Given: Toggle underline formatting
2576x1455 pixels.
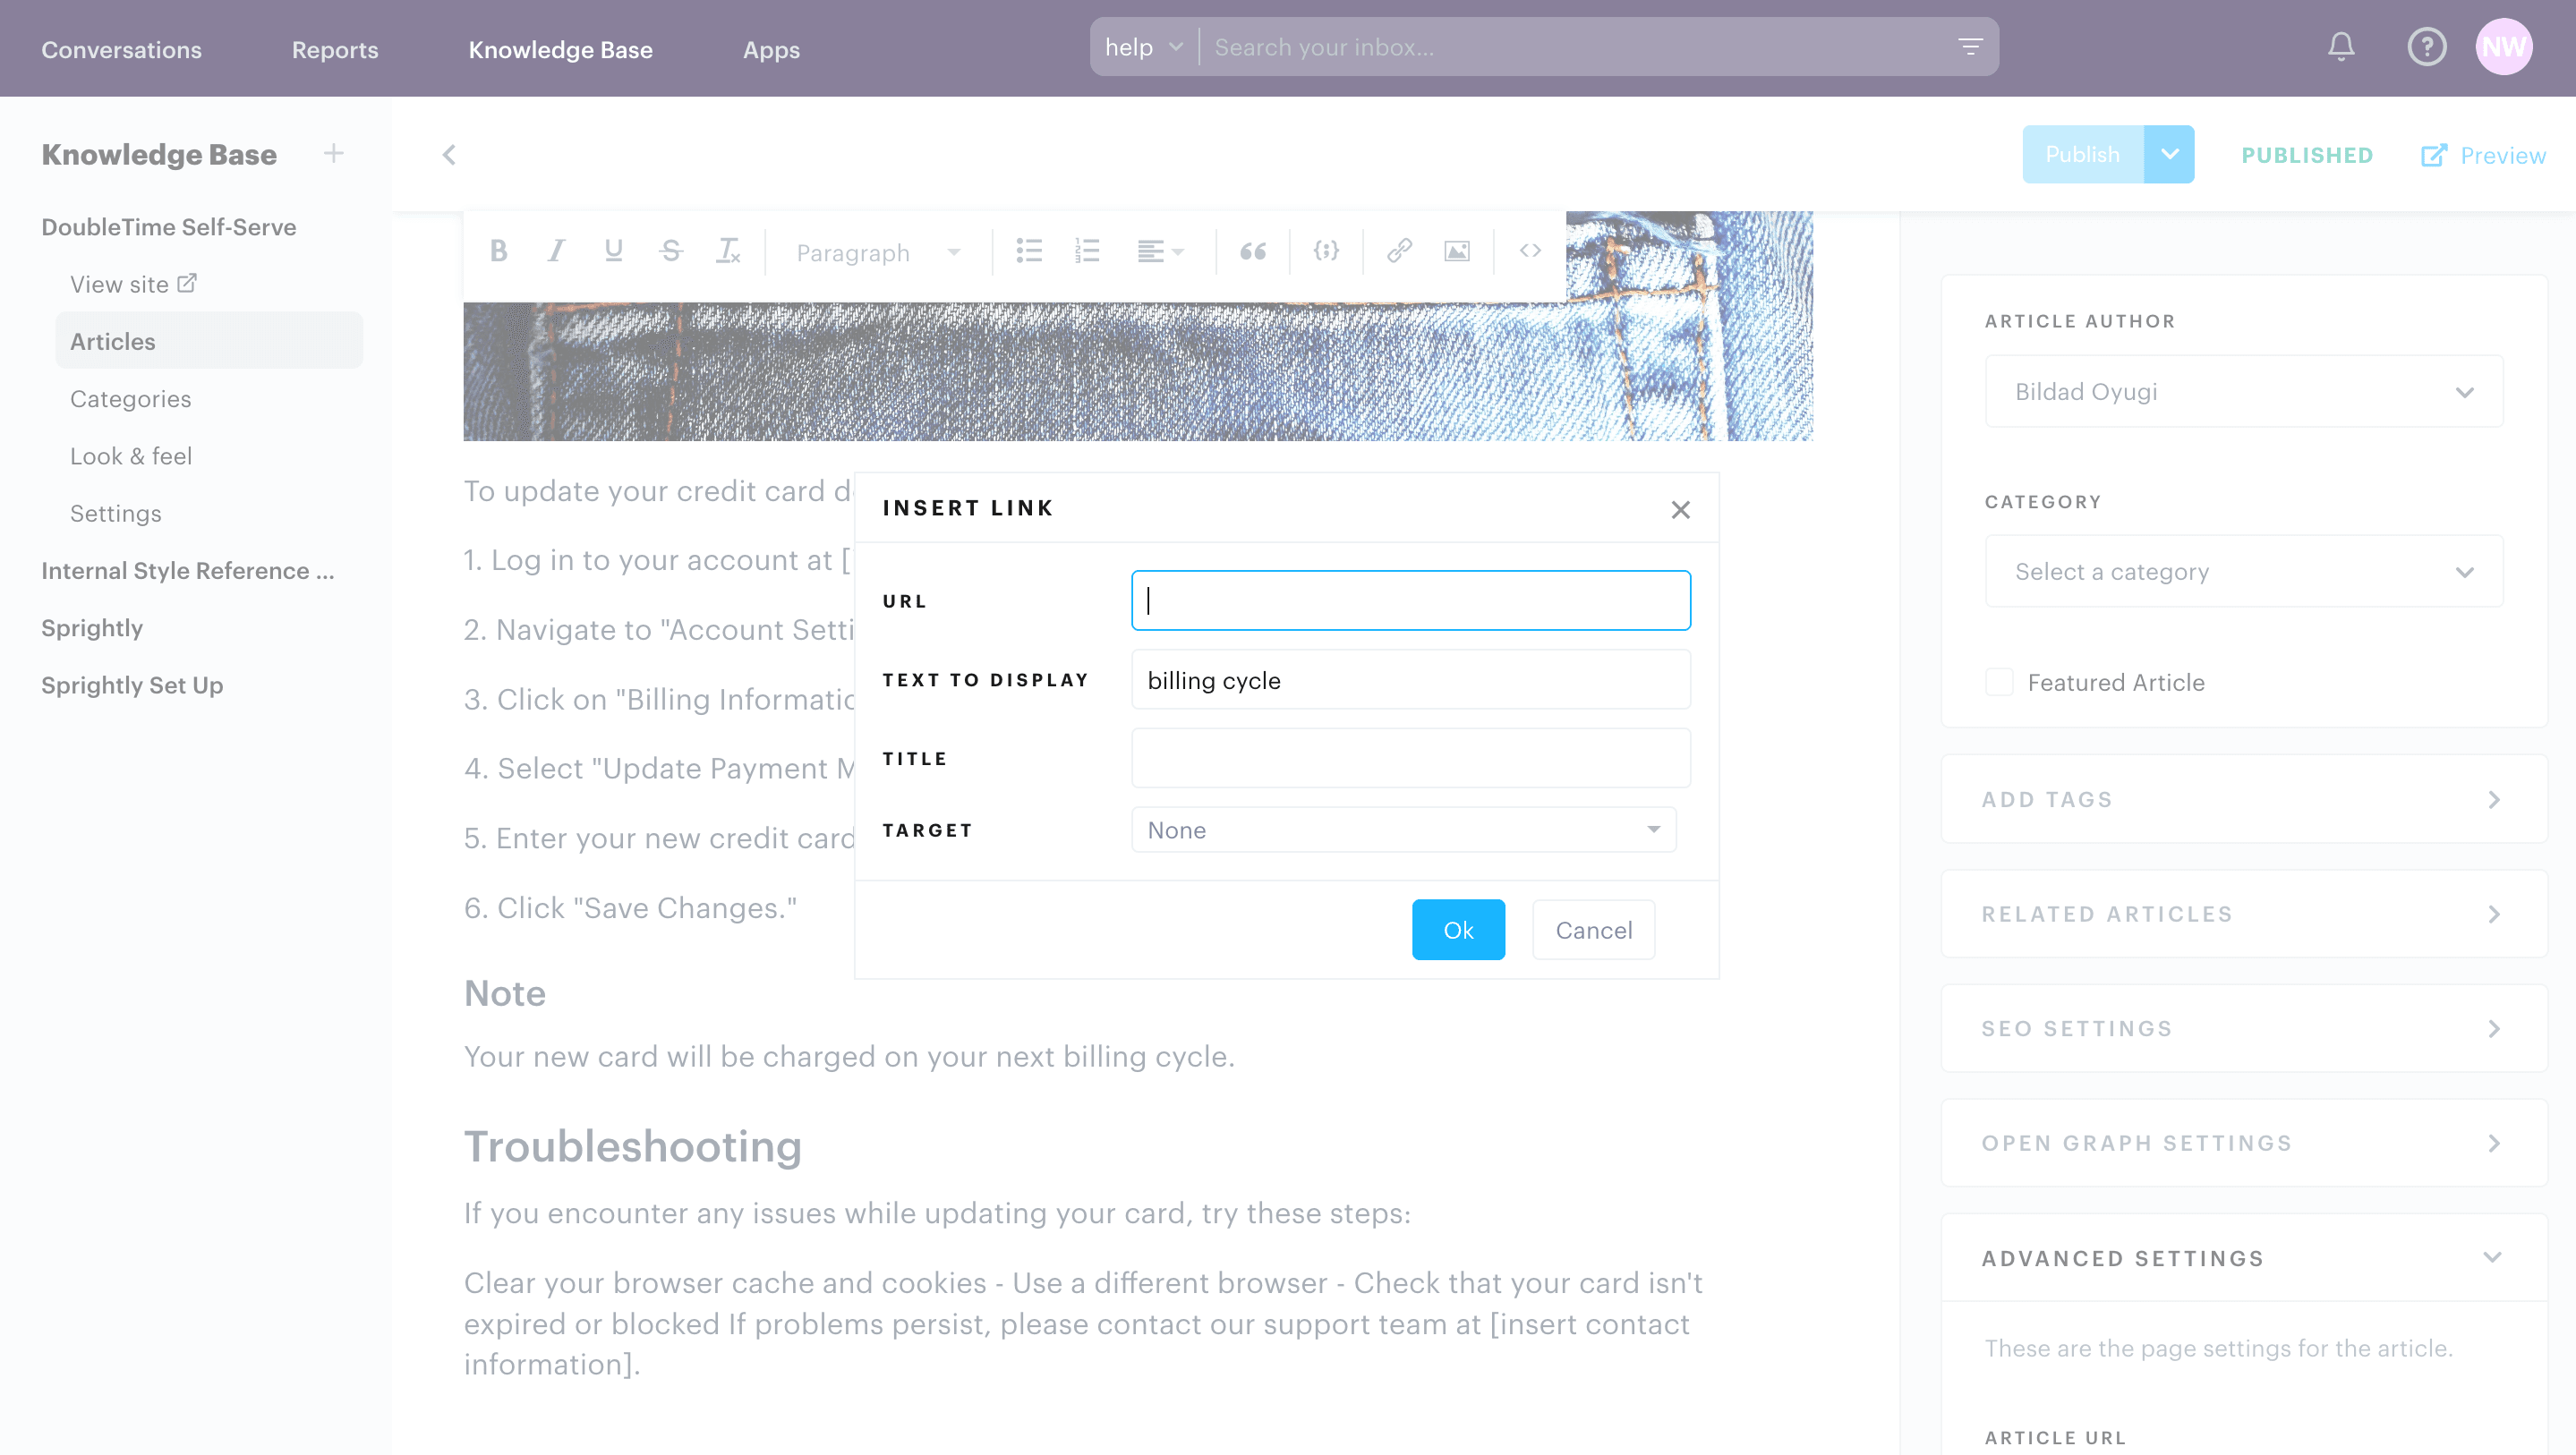Looking at the screenshot, I should pos(613,251).
